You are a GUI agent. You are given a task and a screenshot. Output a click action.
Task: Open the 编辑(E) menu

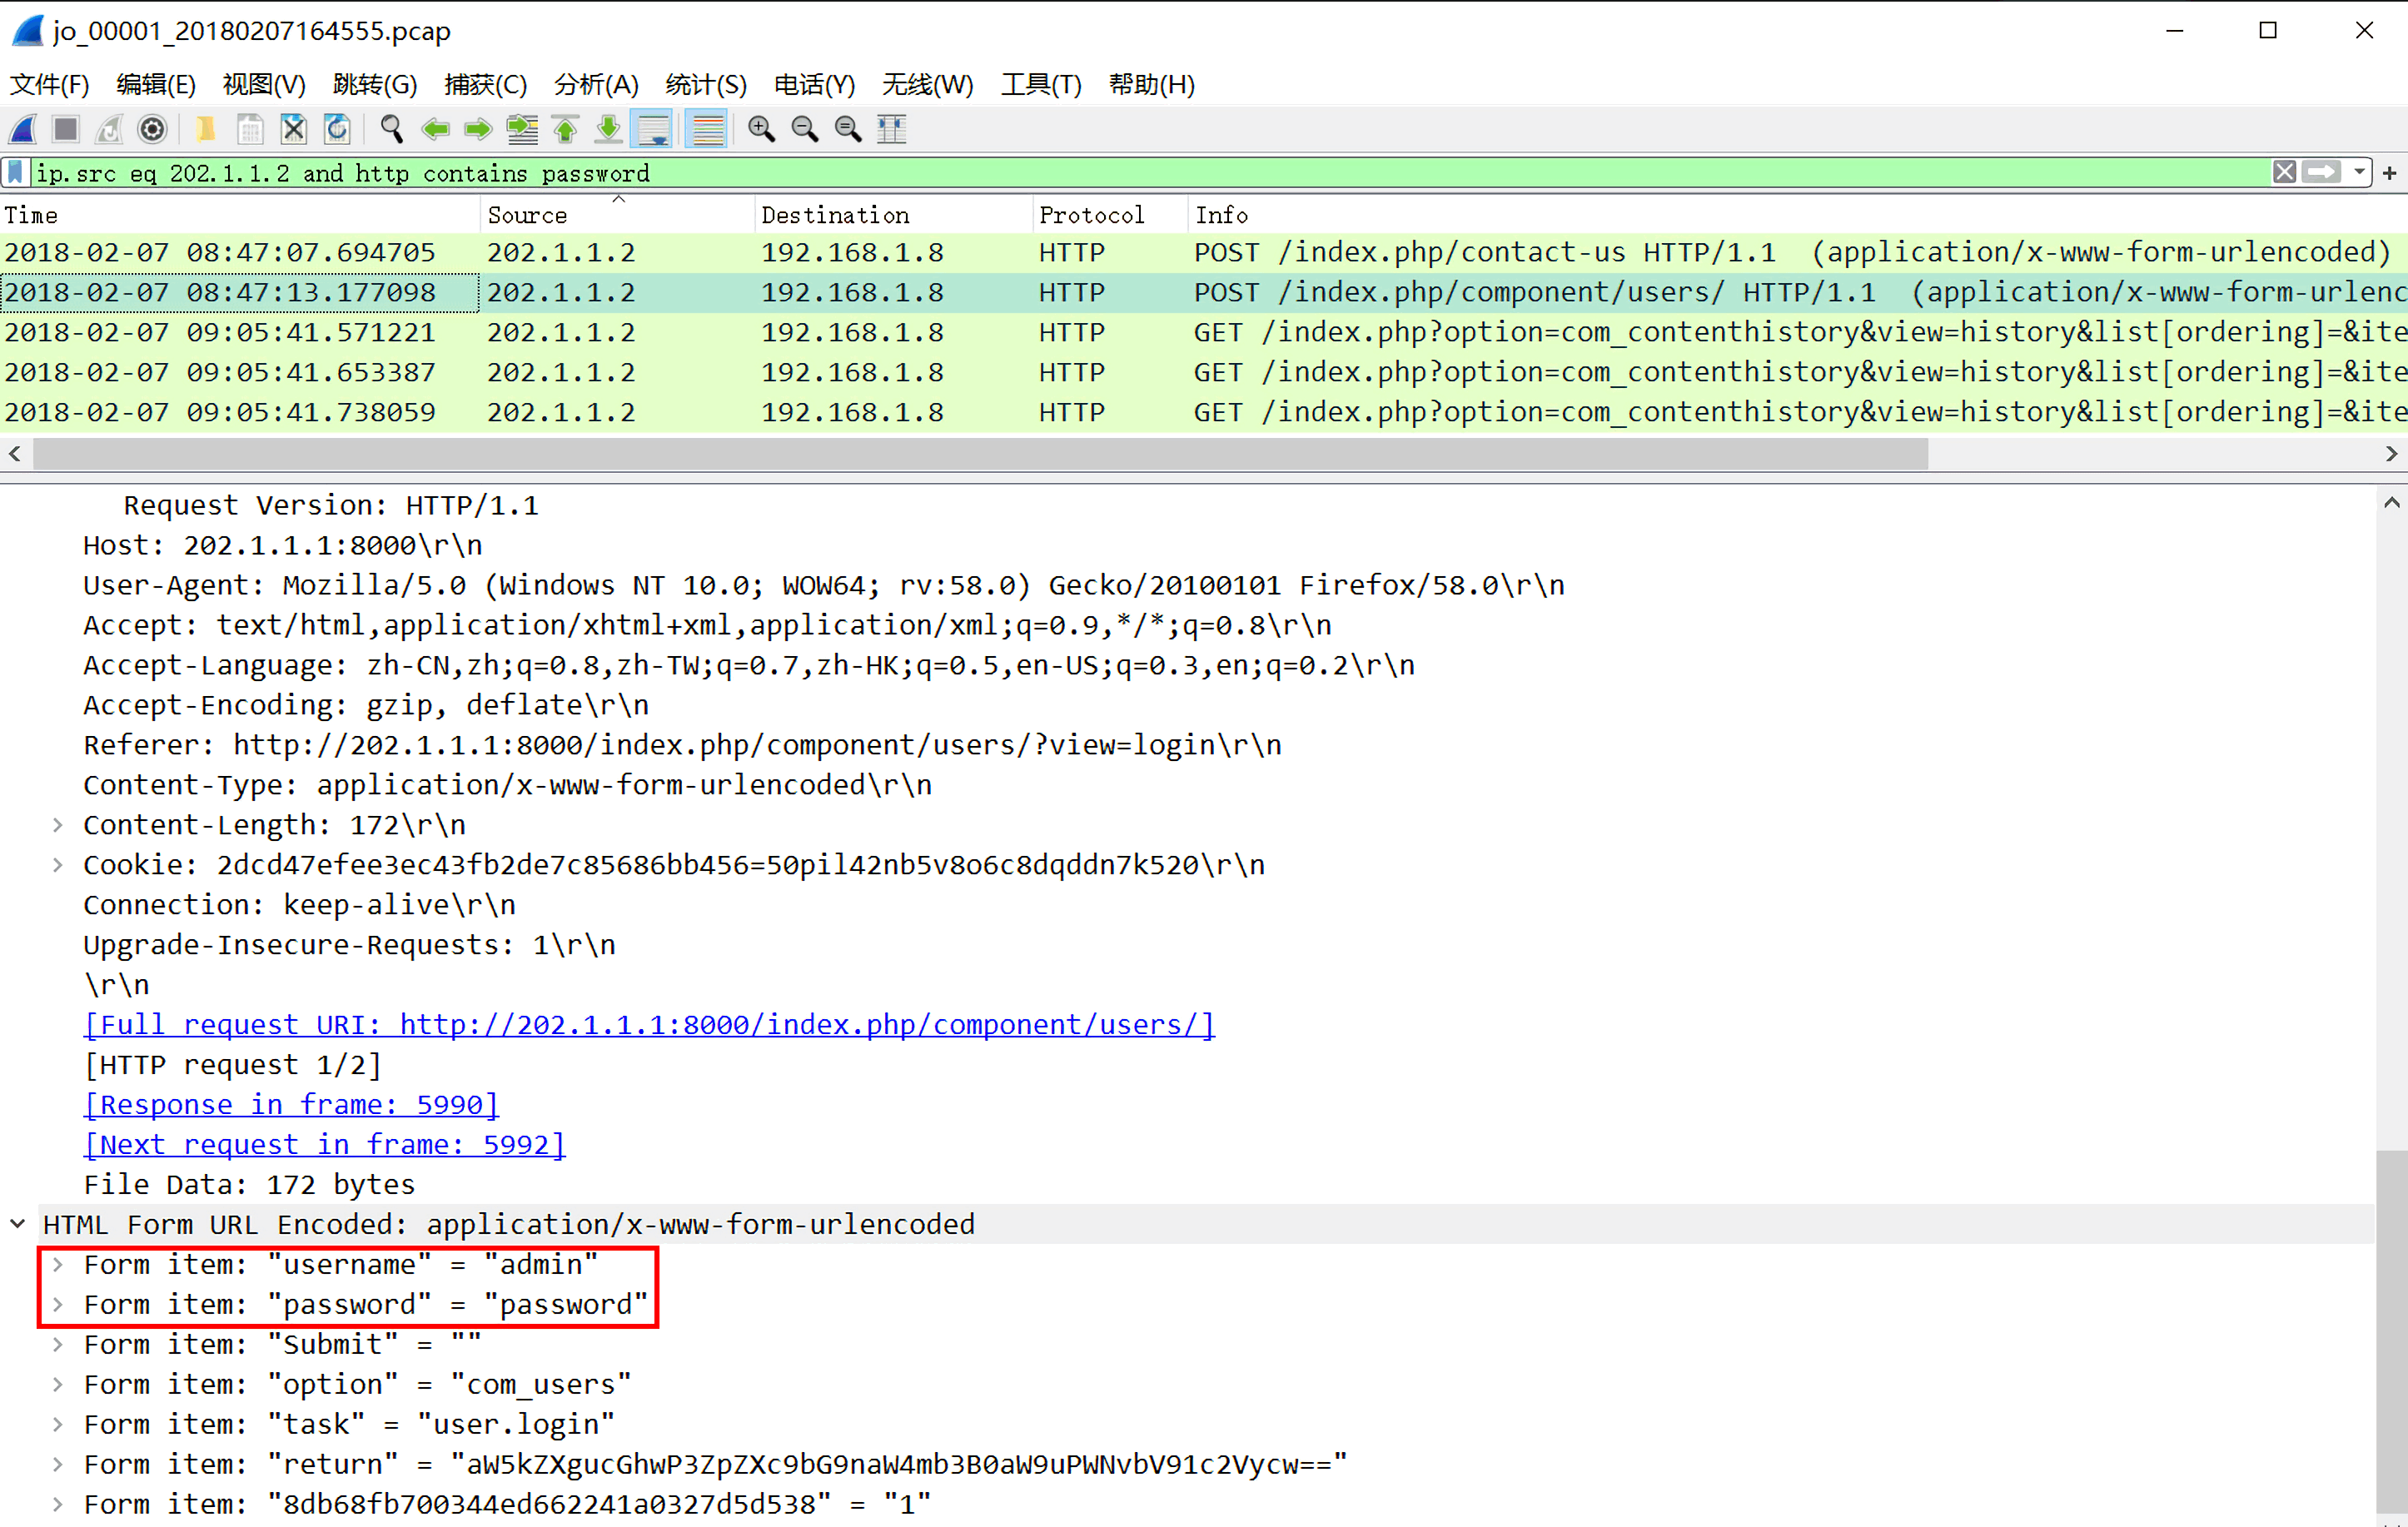tap(156, 85)
